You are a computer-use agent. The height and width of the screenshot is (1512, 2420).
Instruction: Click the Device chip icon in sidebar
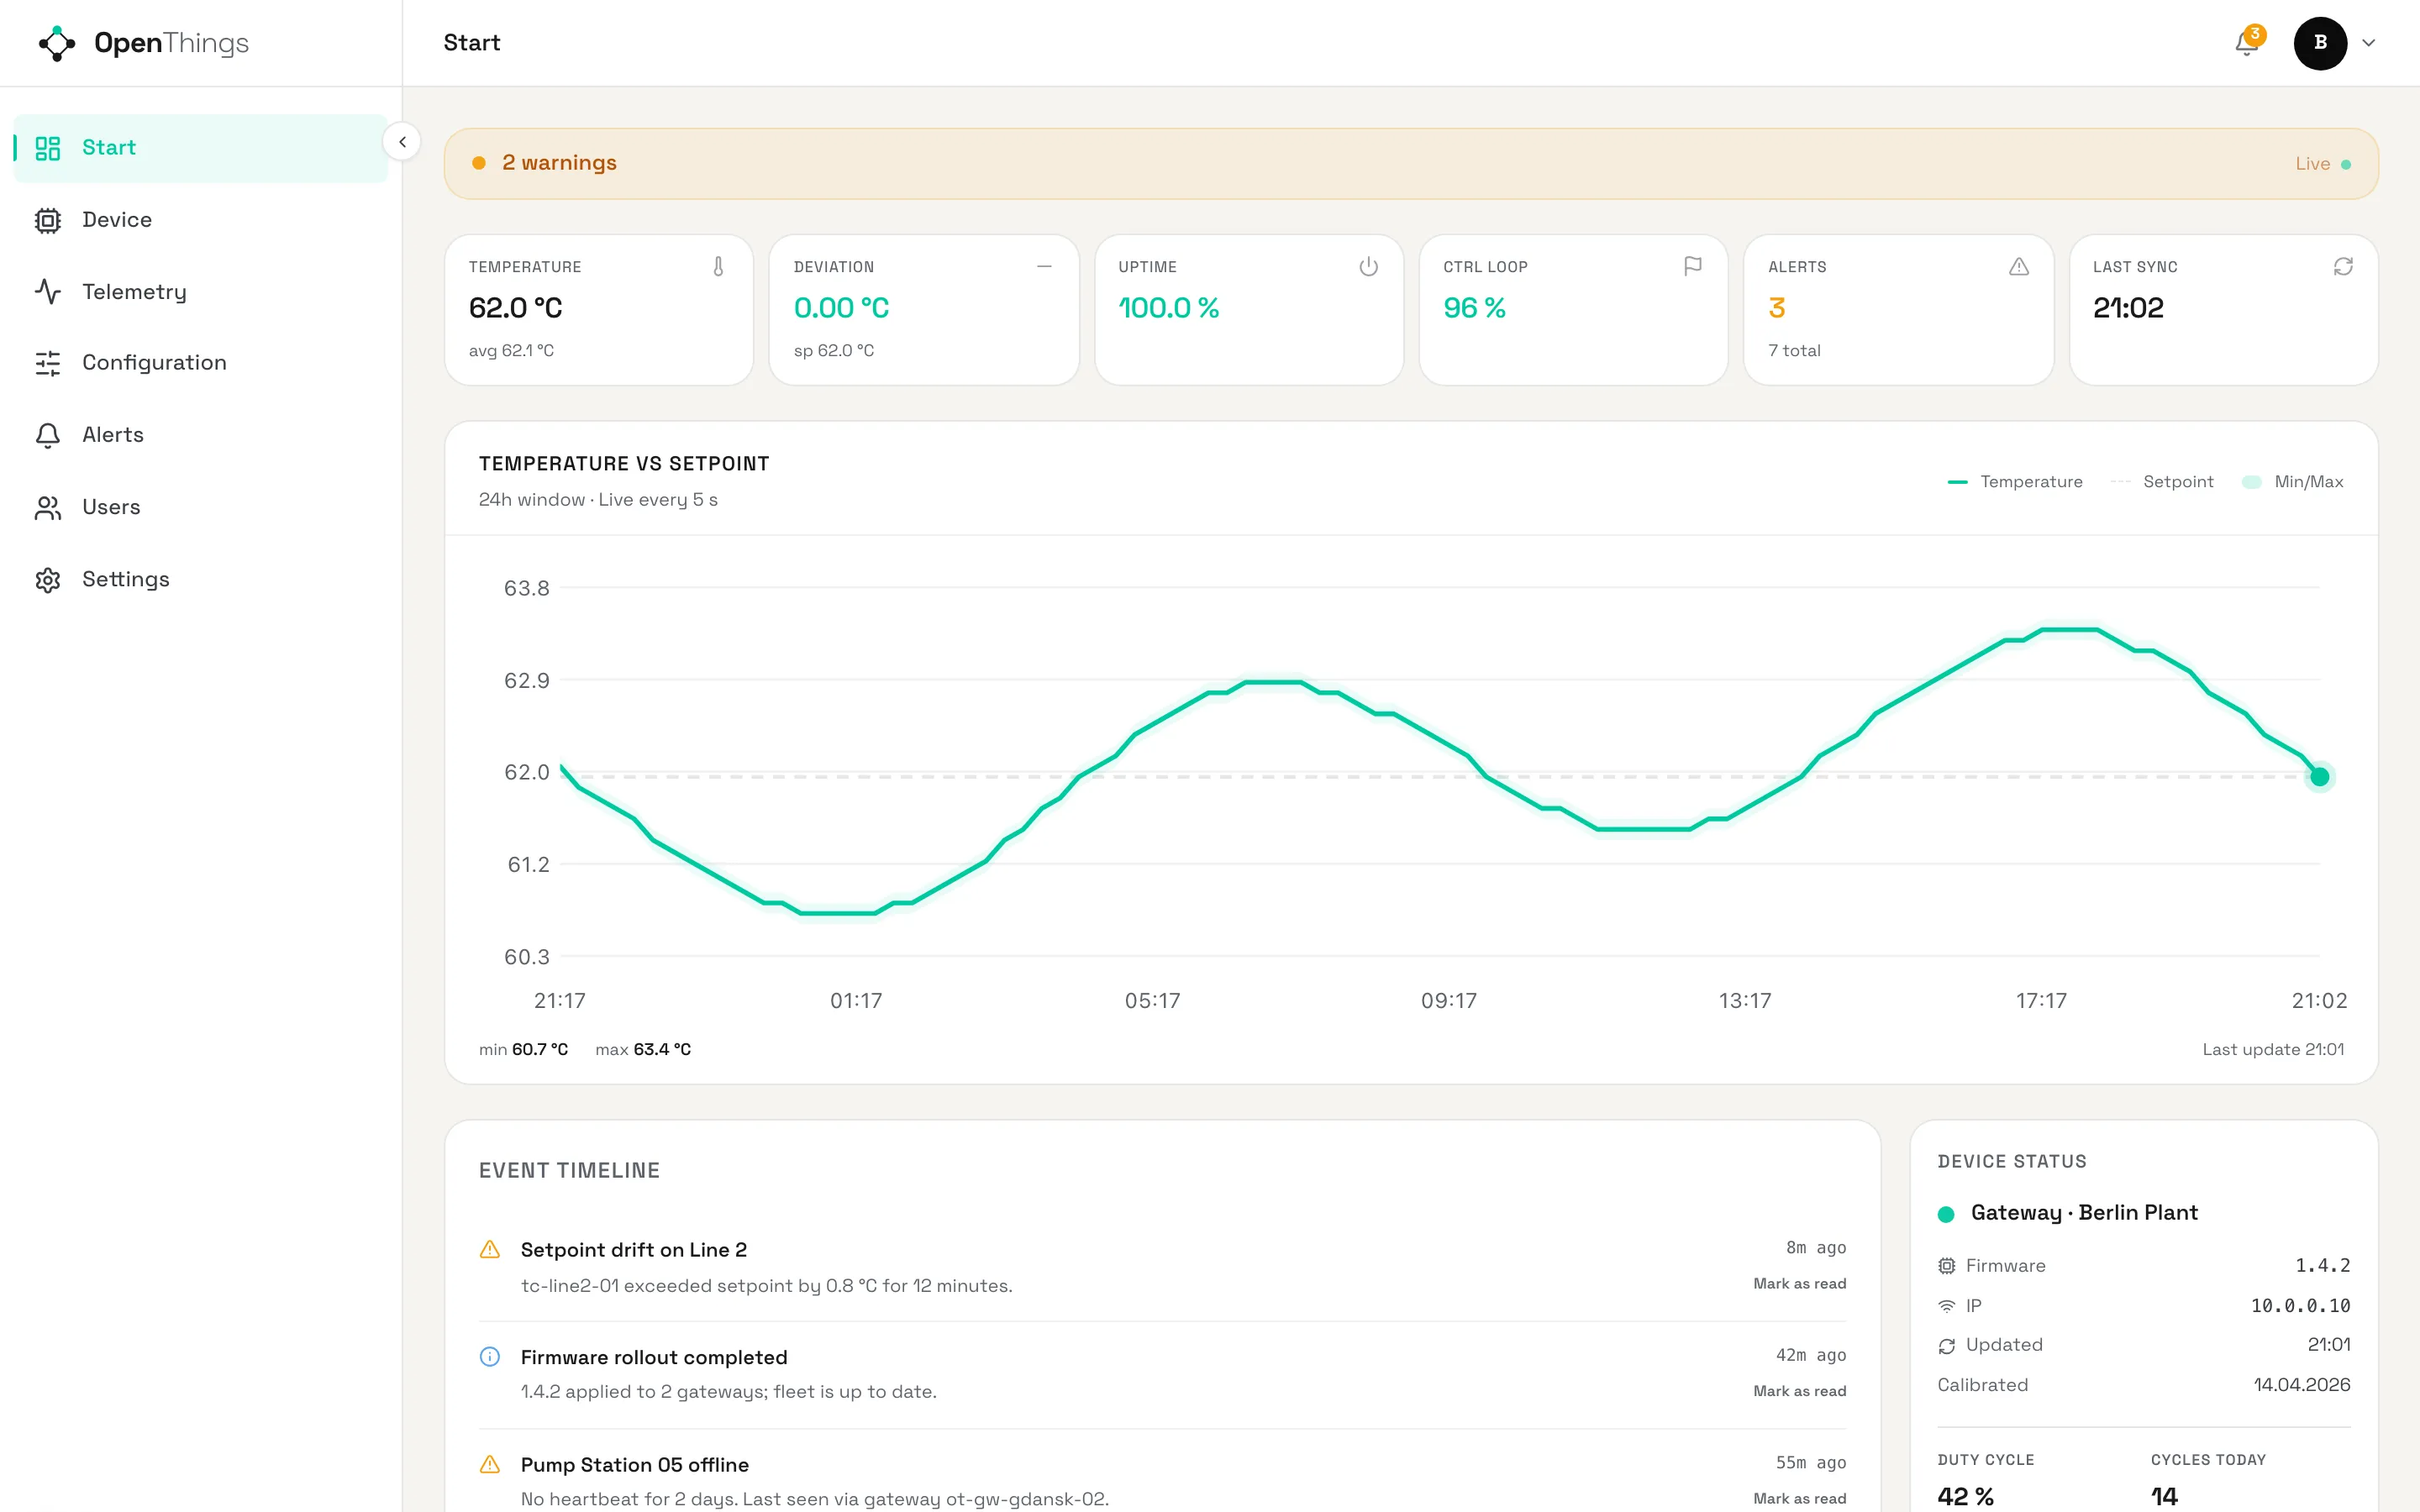tap(48, 220)
